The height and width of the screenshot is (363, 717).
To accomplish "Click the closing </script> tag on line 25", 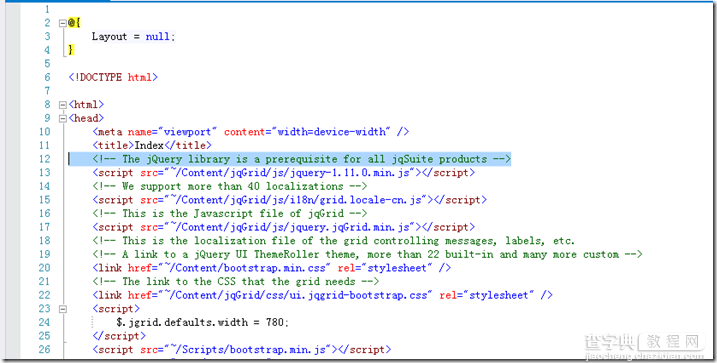I will (x=119, y=336).
